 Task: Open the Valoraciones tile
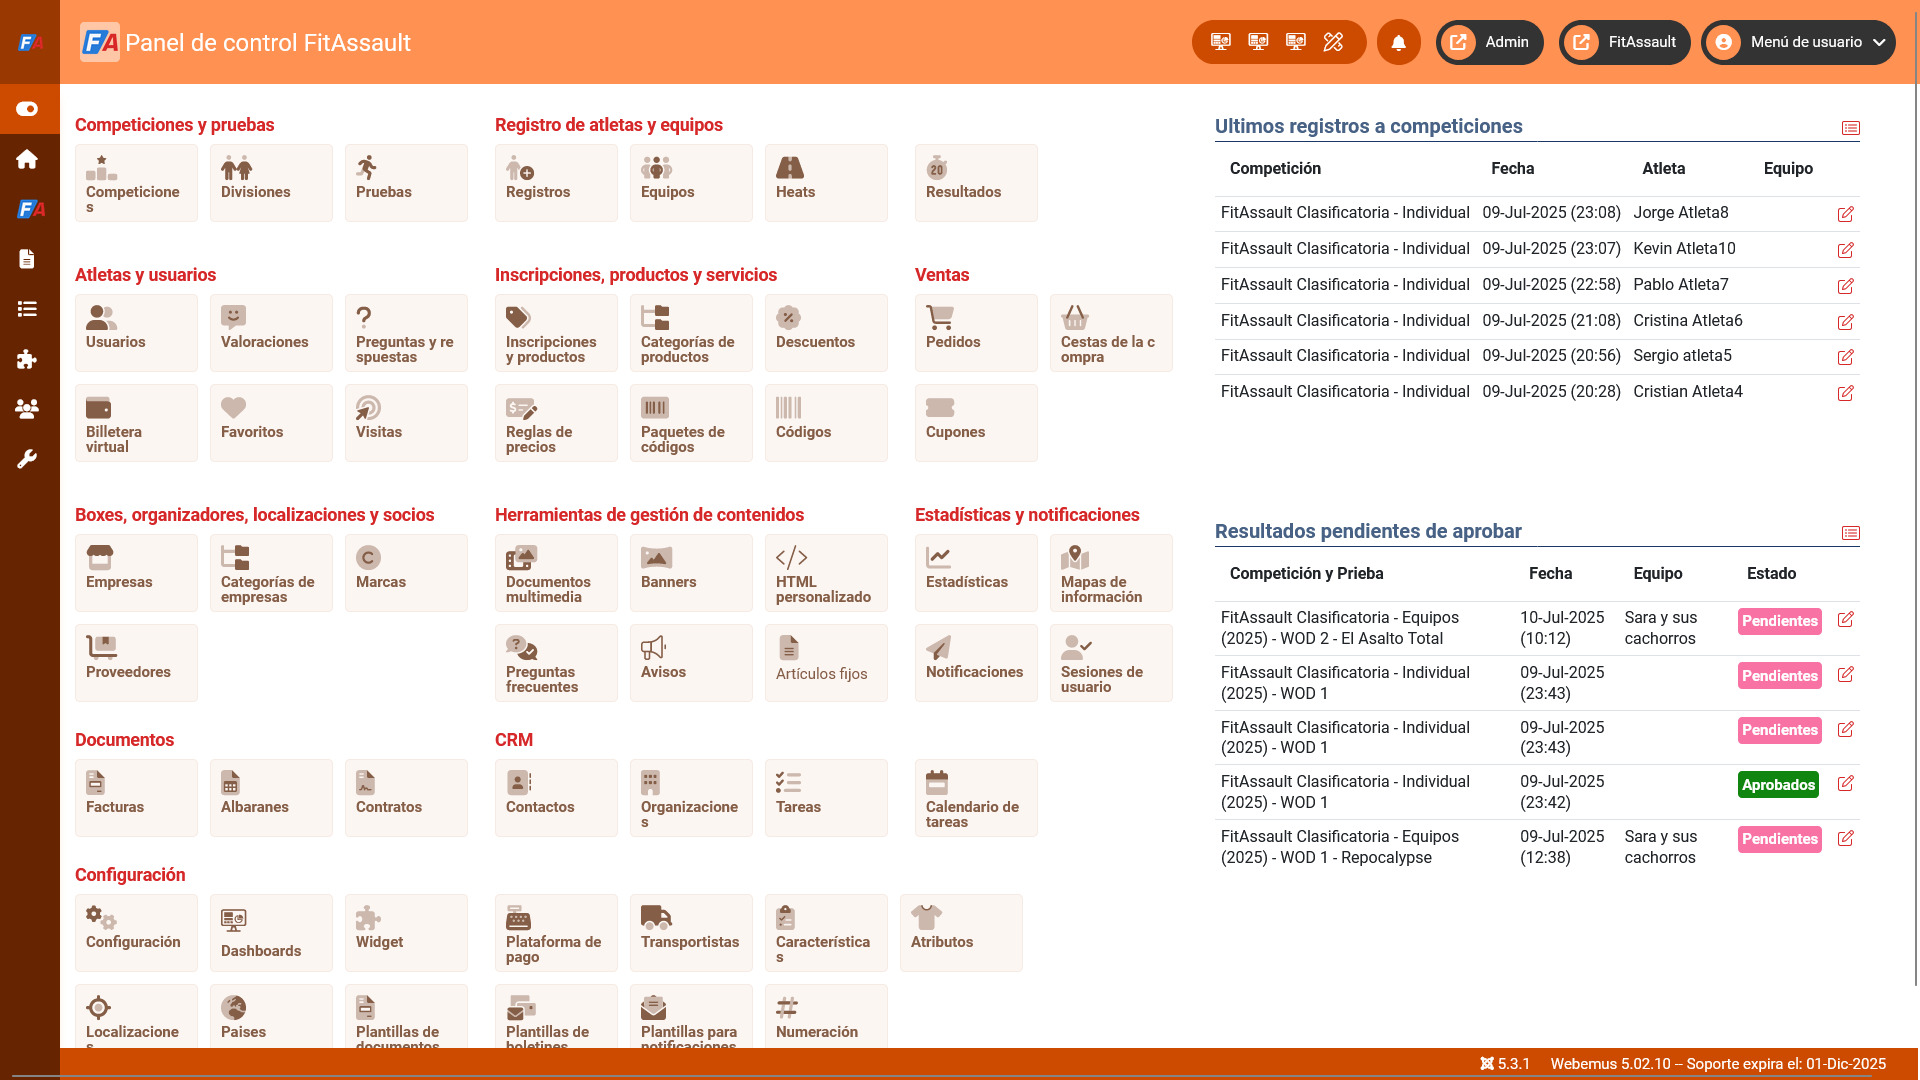[x=271, y=333]
